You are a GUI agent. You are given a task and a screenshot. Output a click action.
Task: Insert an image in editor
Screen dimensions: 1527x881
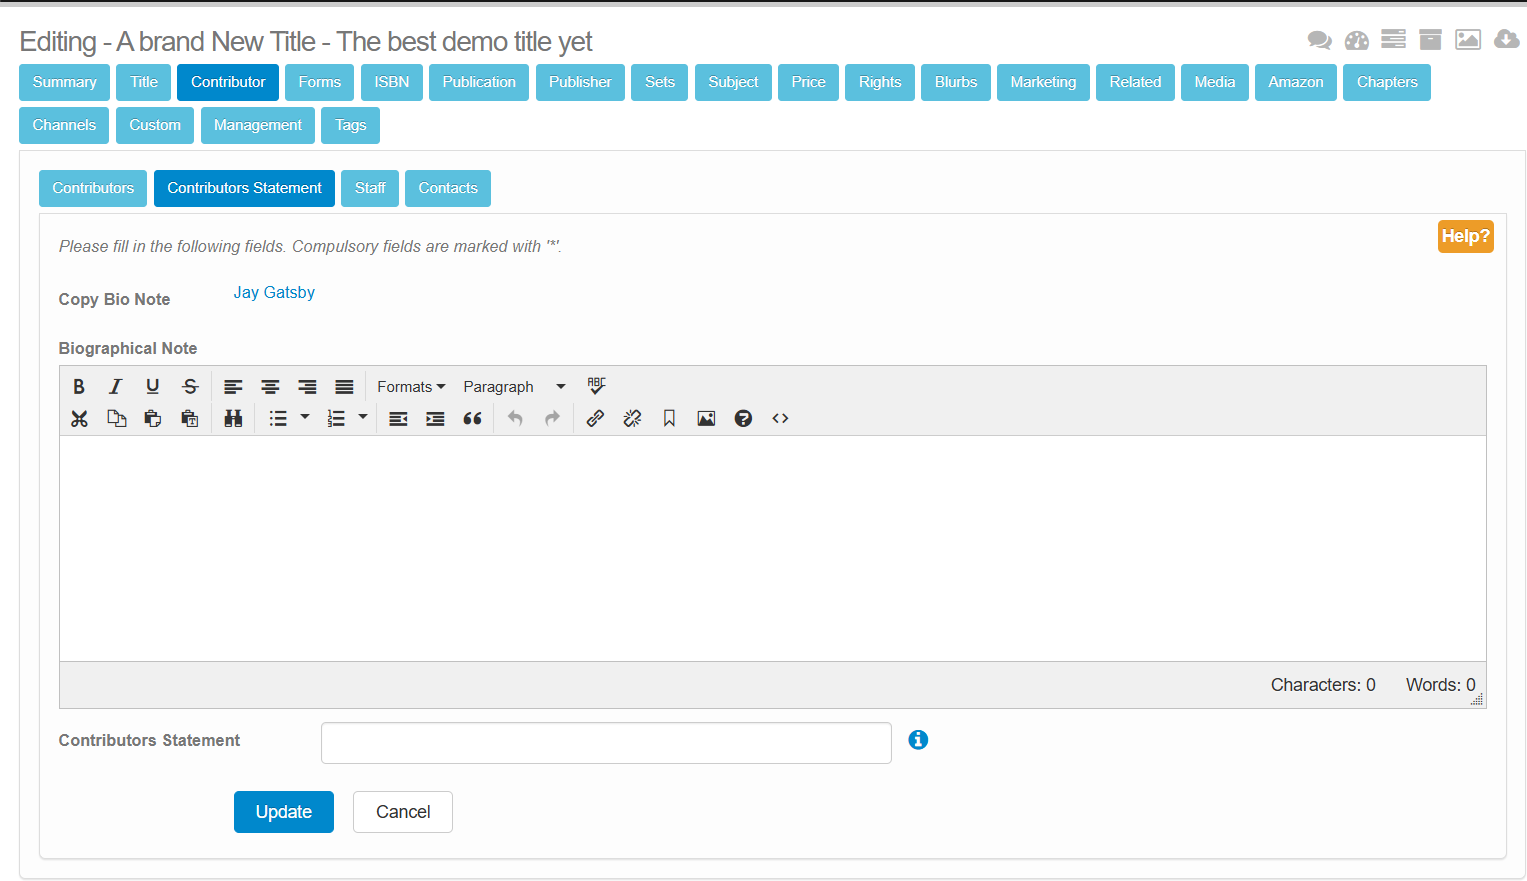[706, 419]
